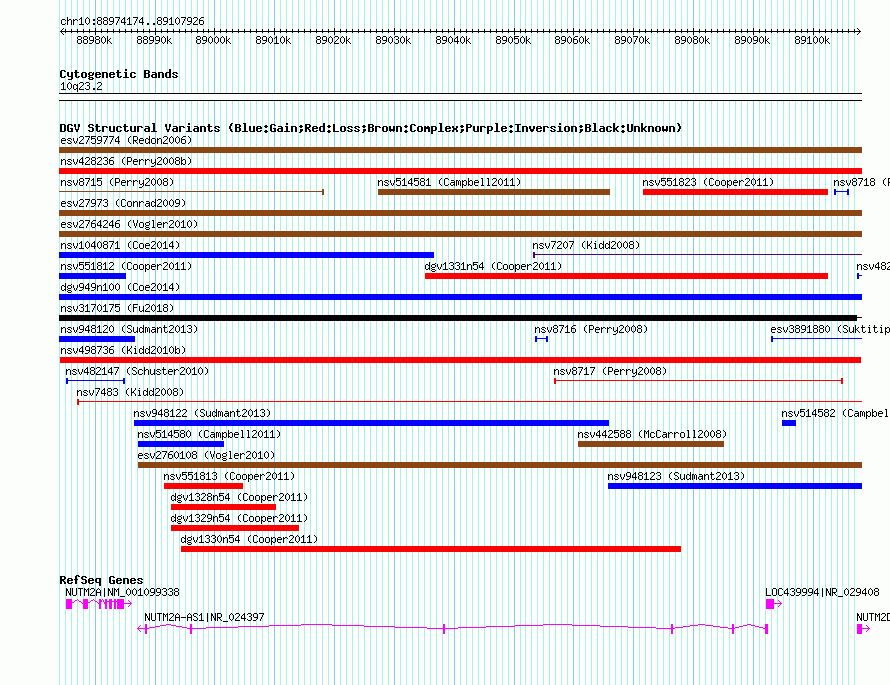The image size is (890, 685).
Task: Click the esv27973 (Conrad2009) brown bar
Action: (460, 213)
